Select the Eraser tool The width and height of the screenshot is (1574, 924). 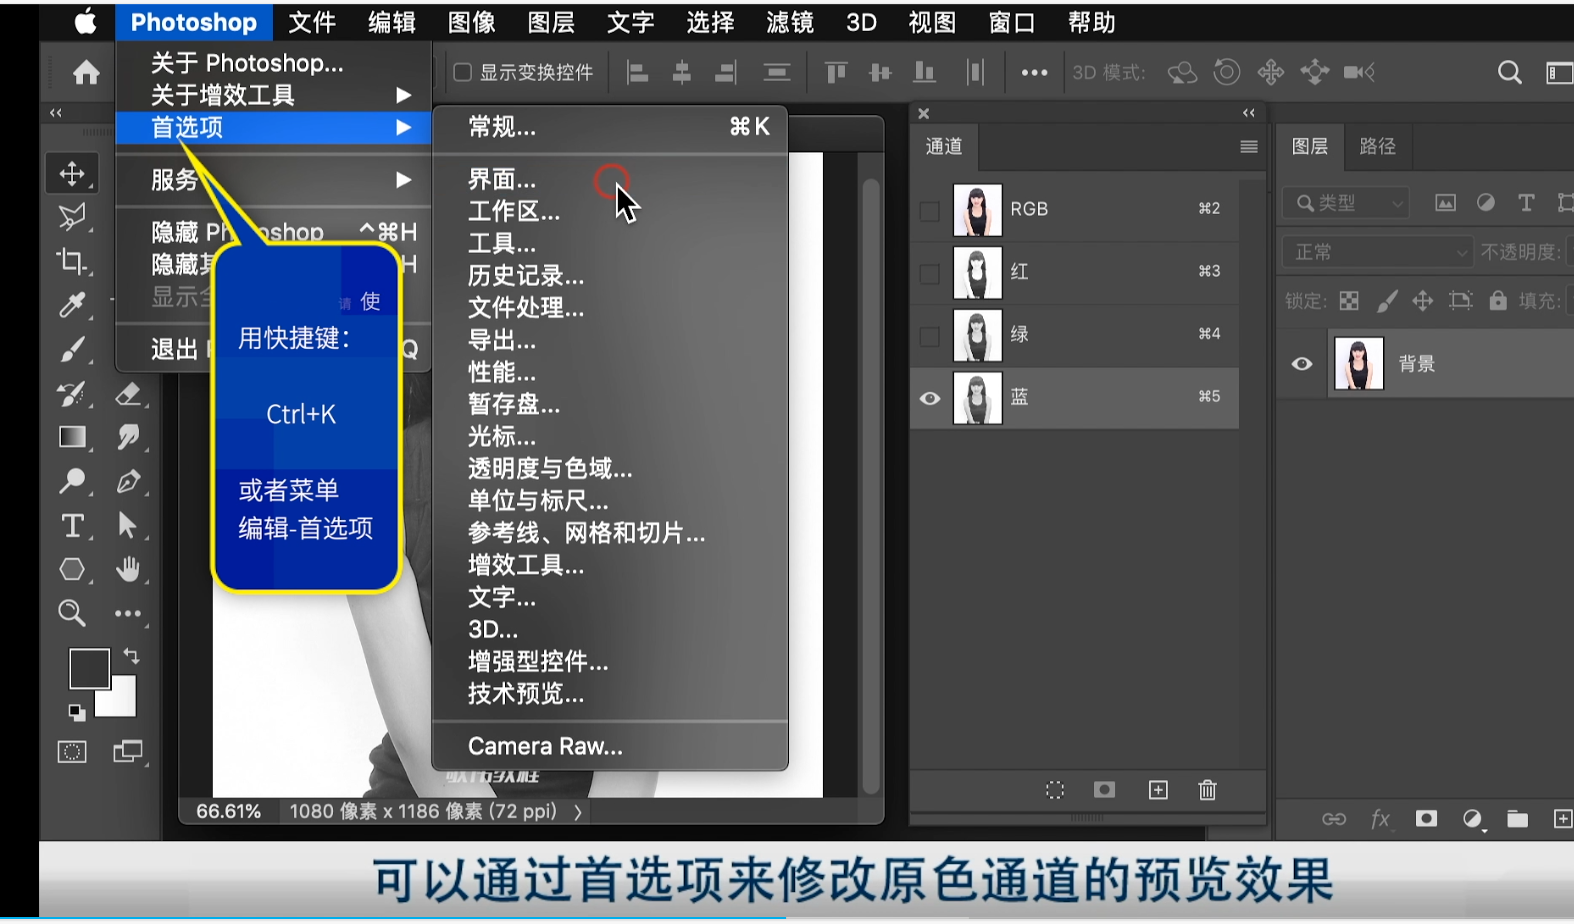pyautogui.click(x=128, y=393)
